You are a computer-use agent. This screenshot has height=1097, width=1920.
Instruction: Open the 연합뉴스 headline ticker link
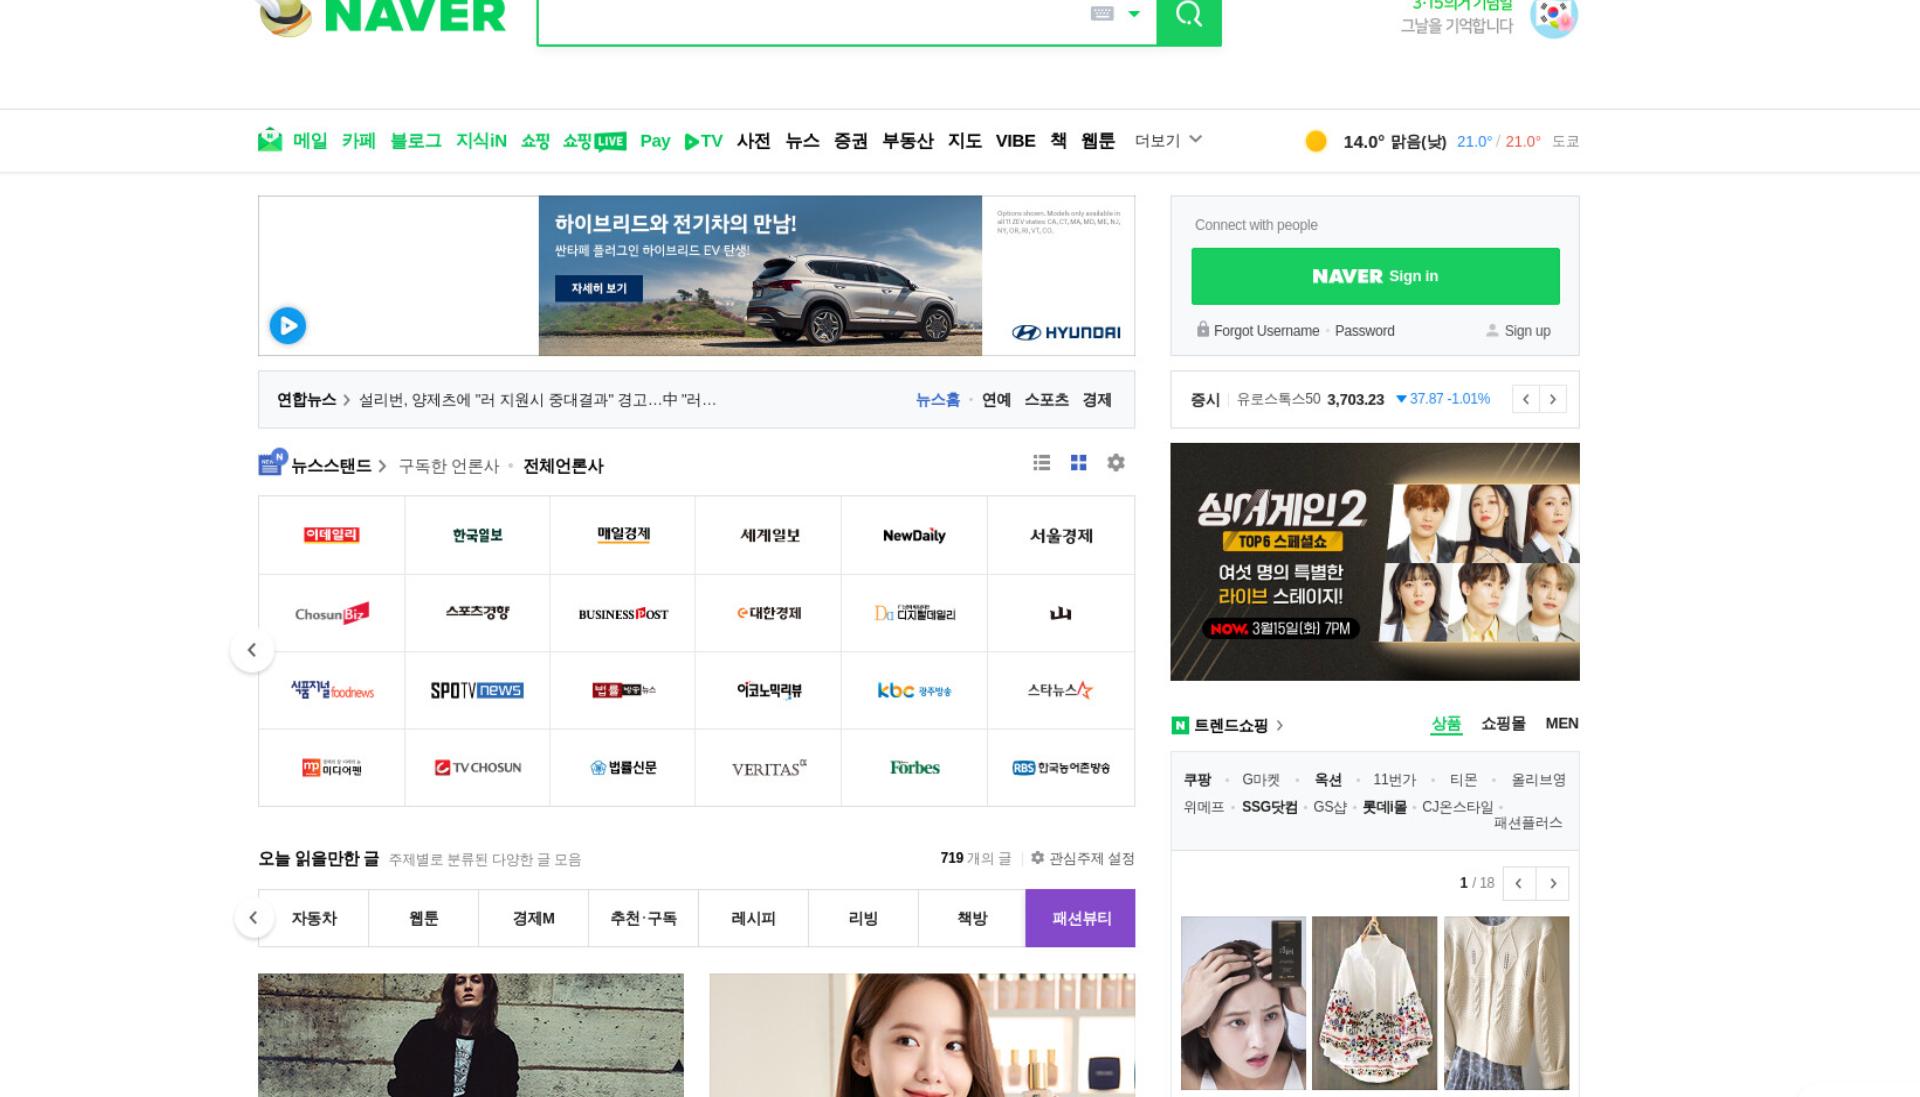[x=537, y=400]
